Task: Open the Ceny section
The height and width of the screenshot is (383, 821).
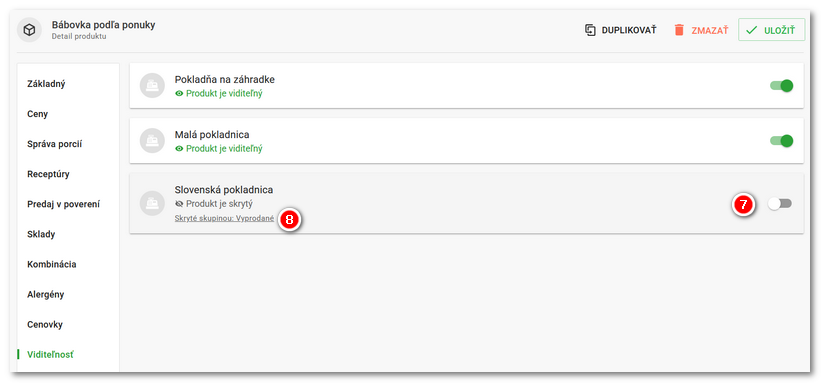Action: tap(38, 114)
